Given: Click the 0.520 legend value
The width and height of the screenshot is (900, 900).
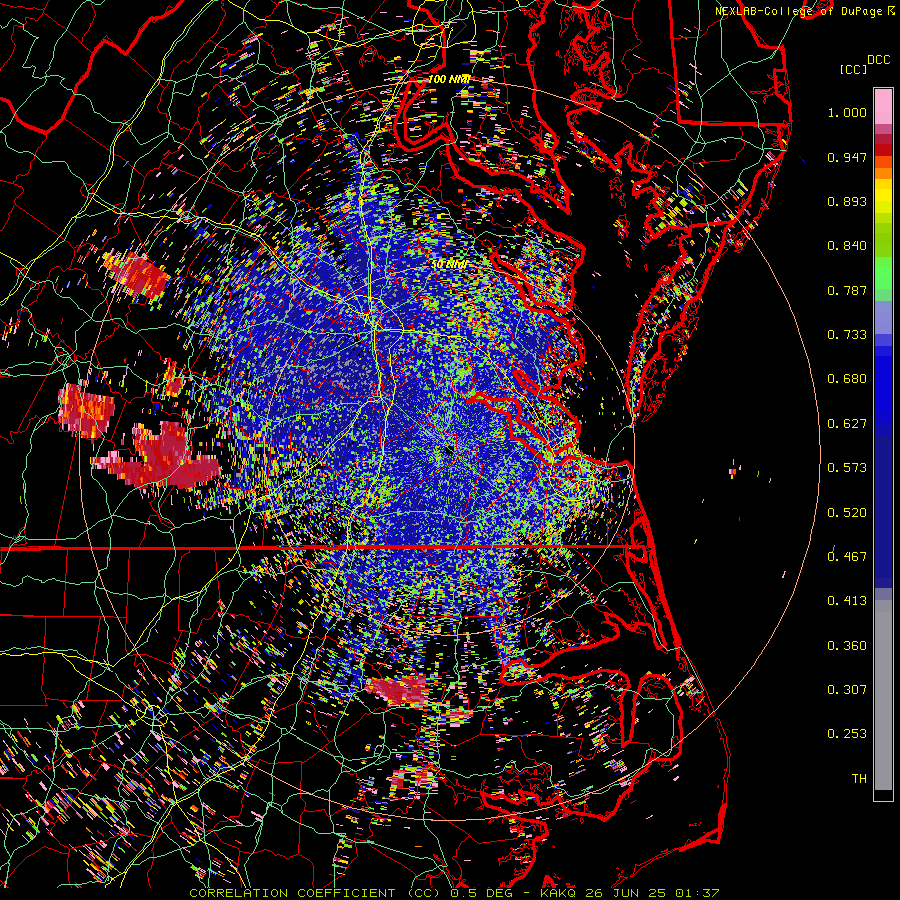Looking at the screenshot, I should click(847, 513).
